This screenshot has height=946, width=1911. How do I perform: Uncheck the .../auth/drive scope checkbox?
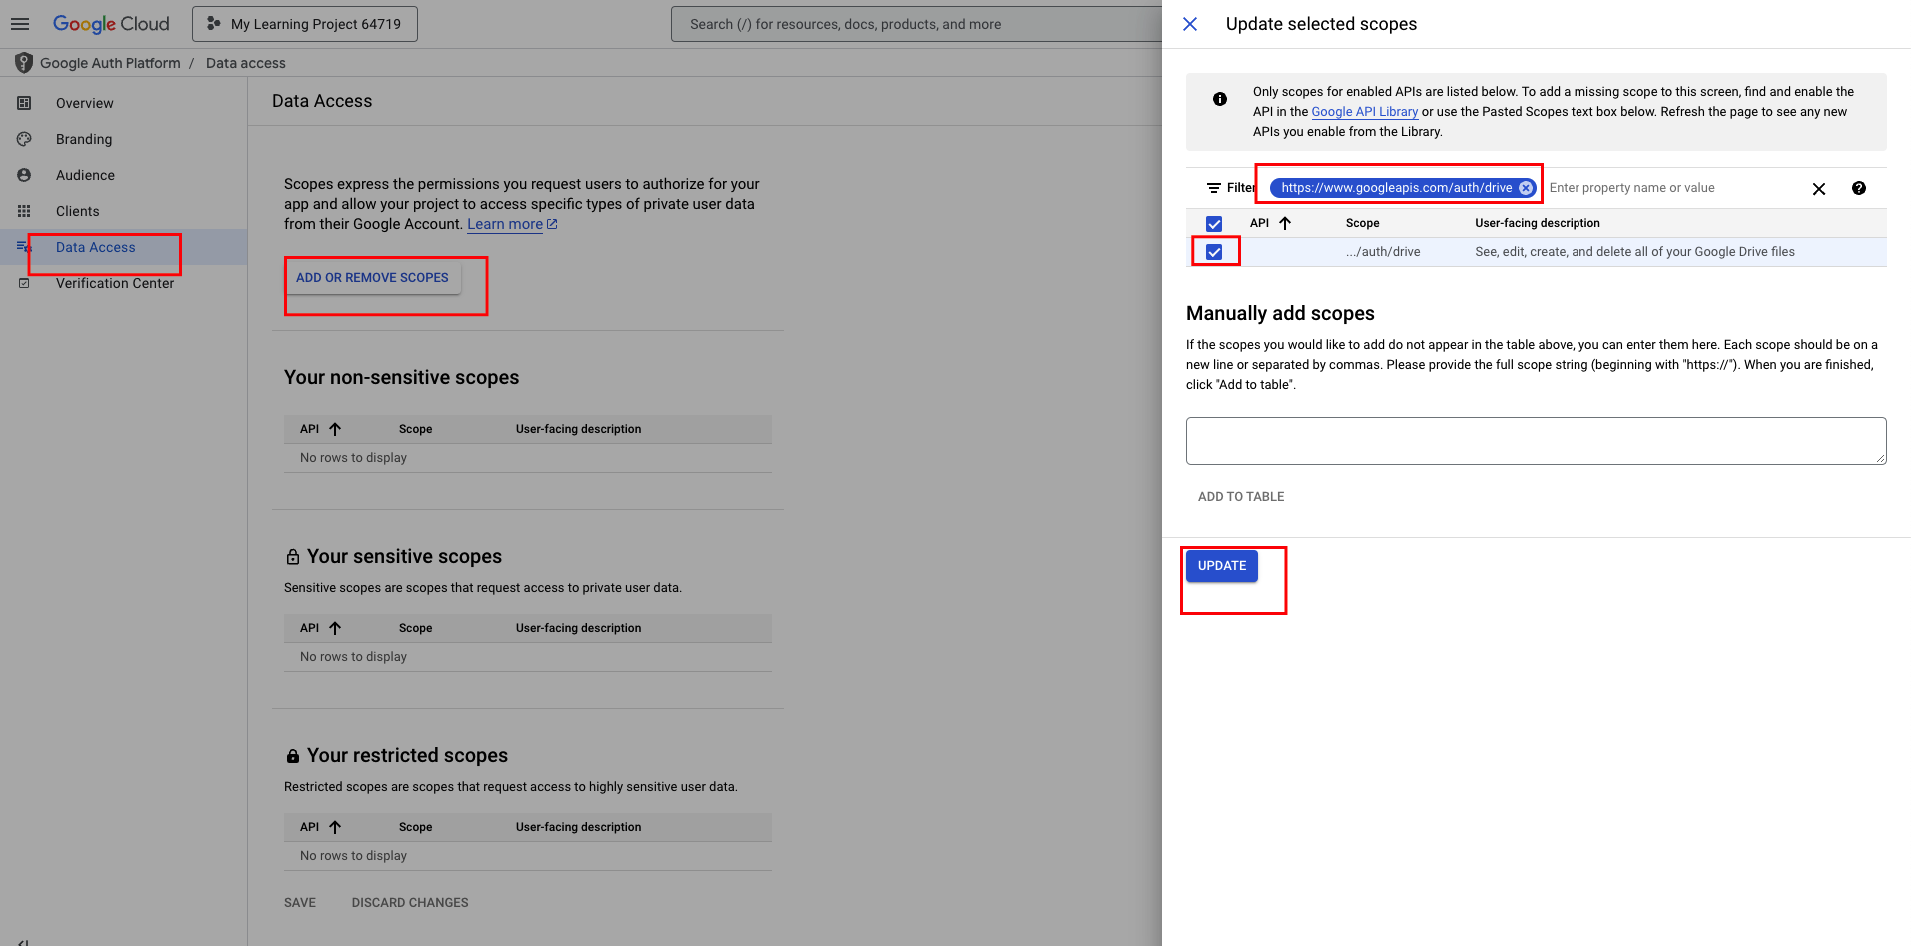pos(1214,252)
